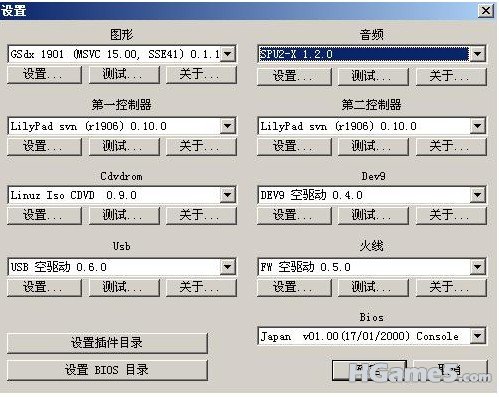Click 测试 under the 音频 plugin
The height and width of the screenshot is (397, 499).
click(373, 76)
